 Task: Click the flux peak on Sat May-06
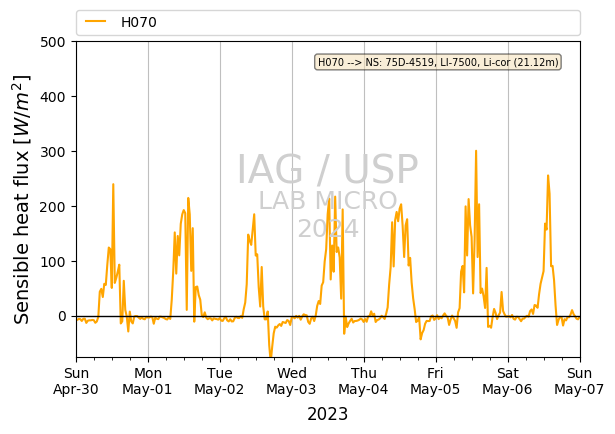(548, 176)
